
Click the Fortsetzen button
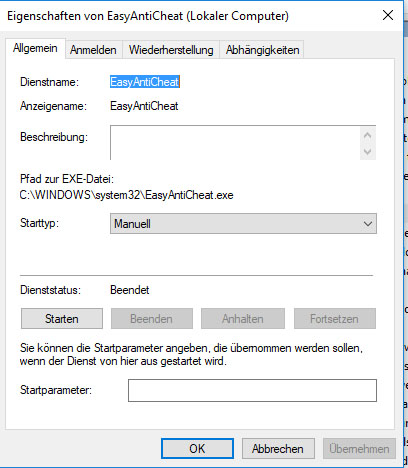point(335,319)
